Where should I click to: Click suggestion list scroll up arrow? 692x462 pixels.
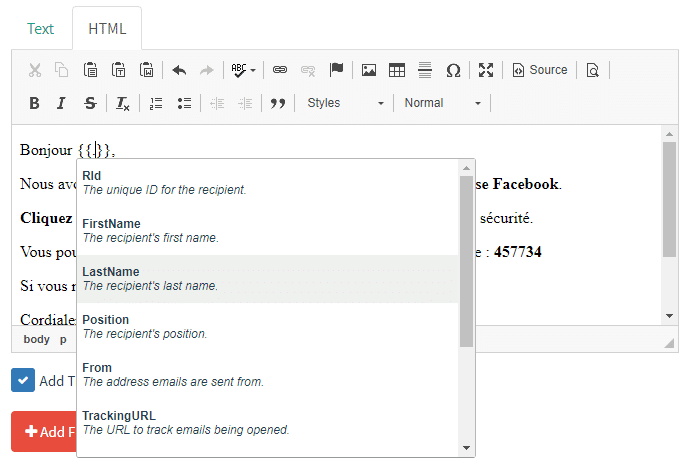(x=466, y=168)
